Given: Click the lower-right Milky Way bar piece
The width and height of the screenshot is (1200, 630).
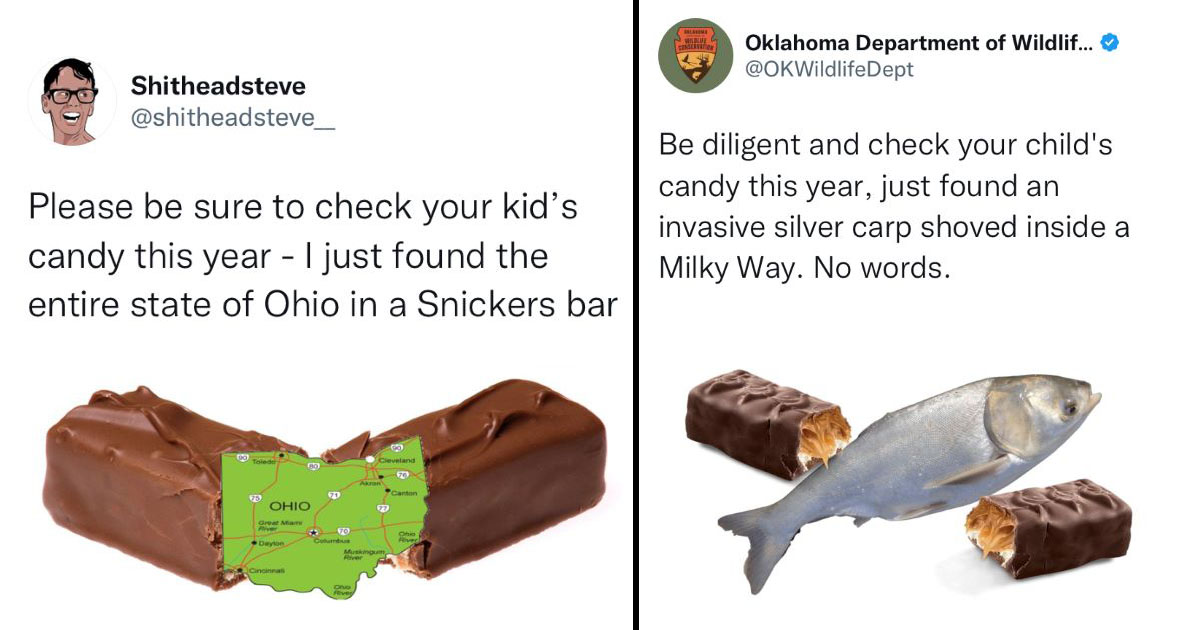Looking at the screenshot, I should tap(1048, 525).
